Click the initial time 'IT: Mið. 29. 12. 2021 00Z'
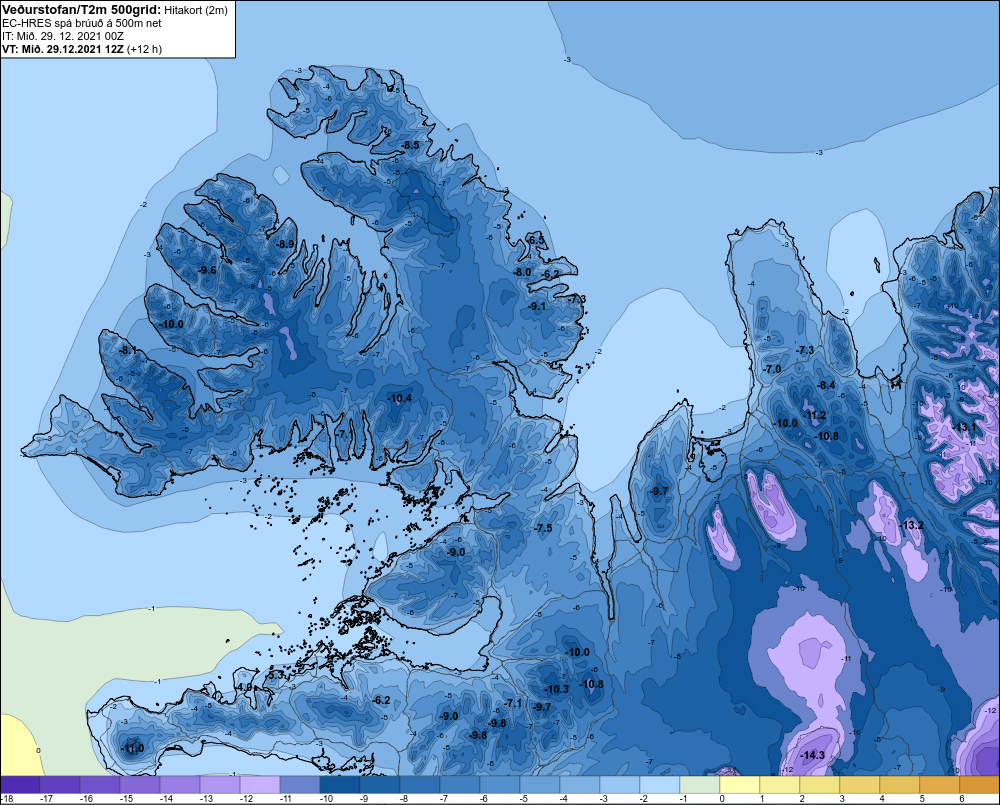The image size is (1000, 805). coord(62,36)
